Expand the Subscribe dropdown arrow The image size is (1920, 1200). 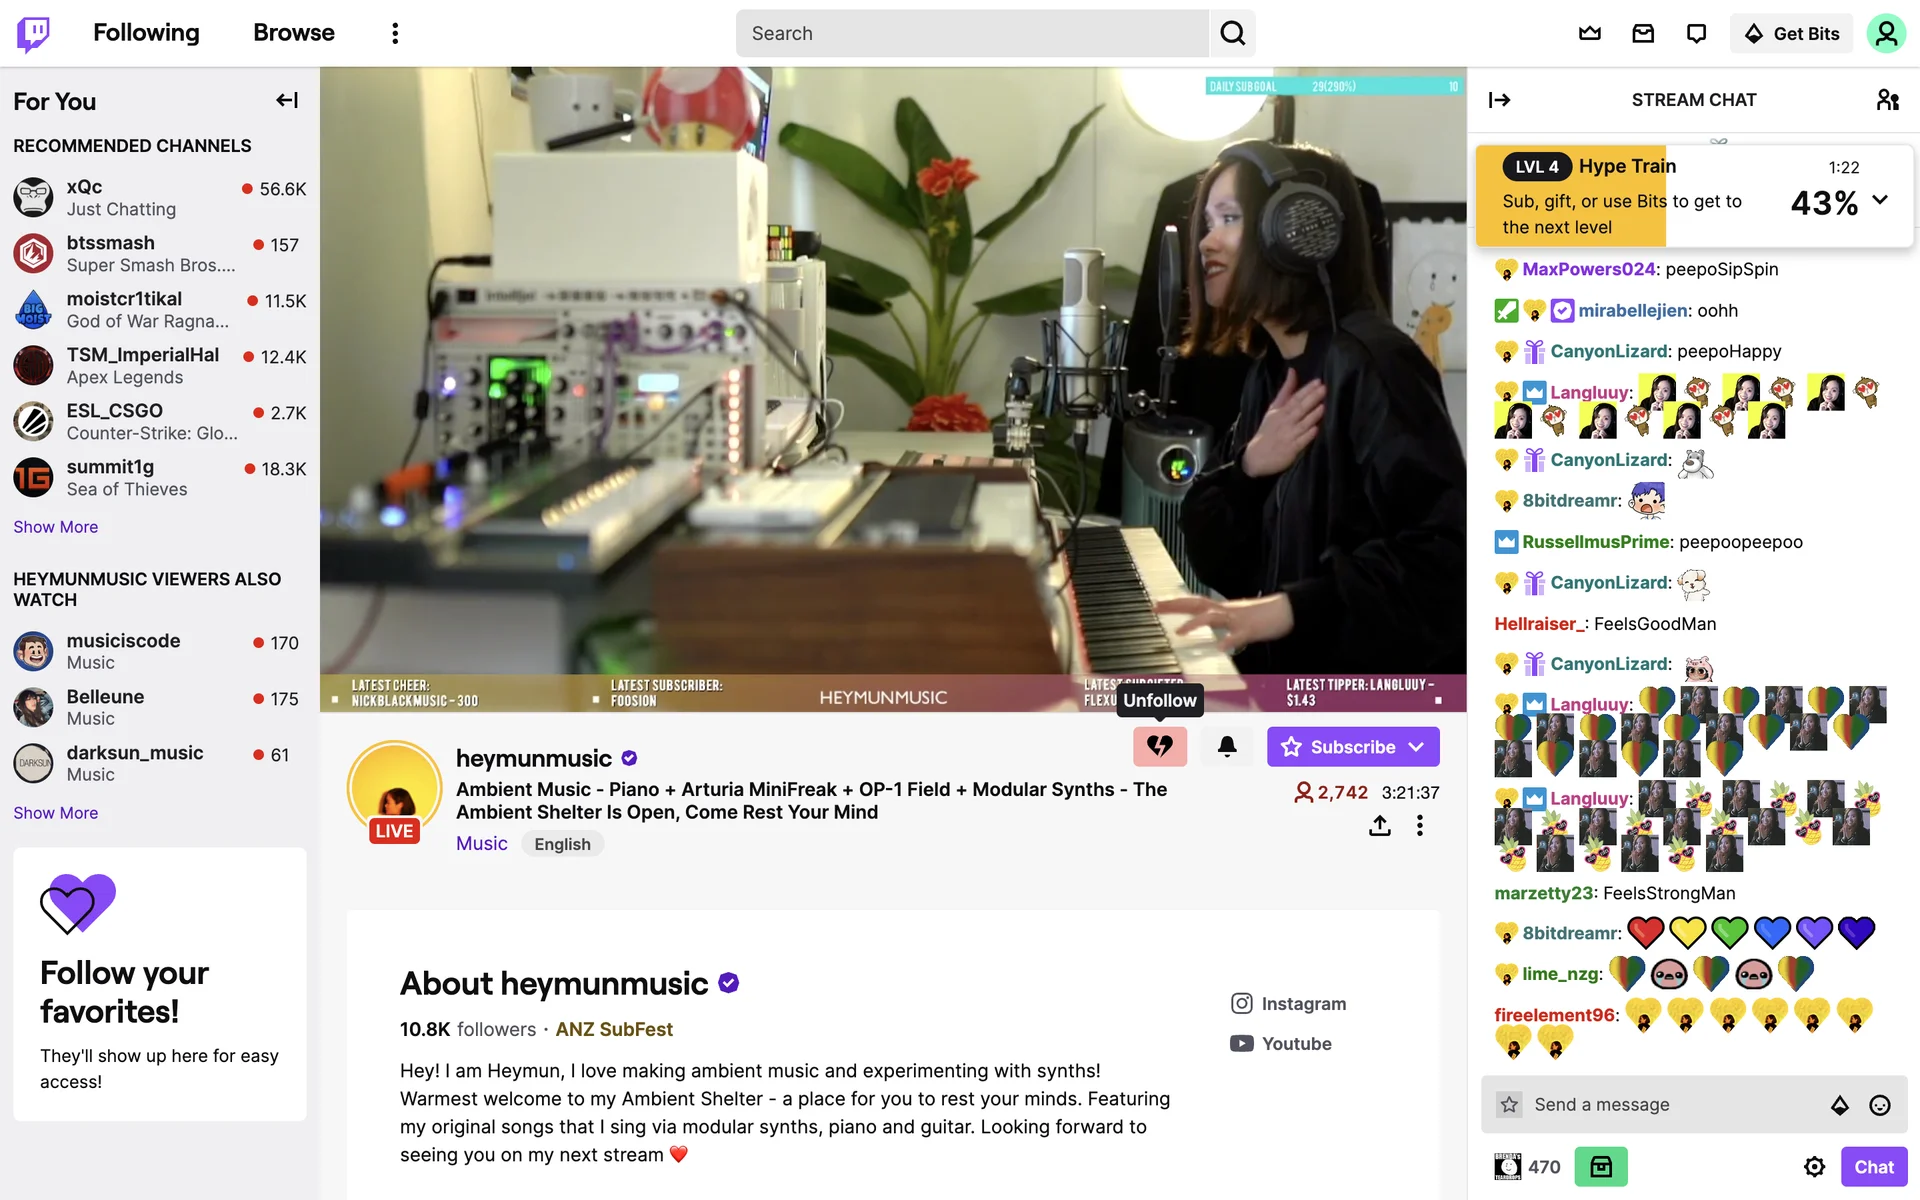click(1416, 747)
